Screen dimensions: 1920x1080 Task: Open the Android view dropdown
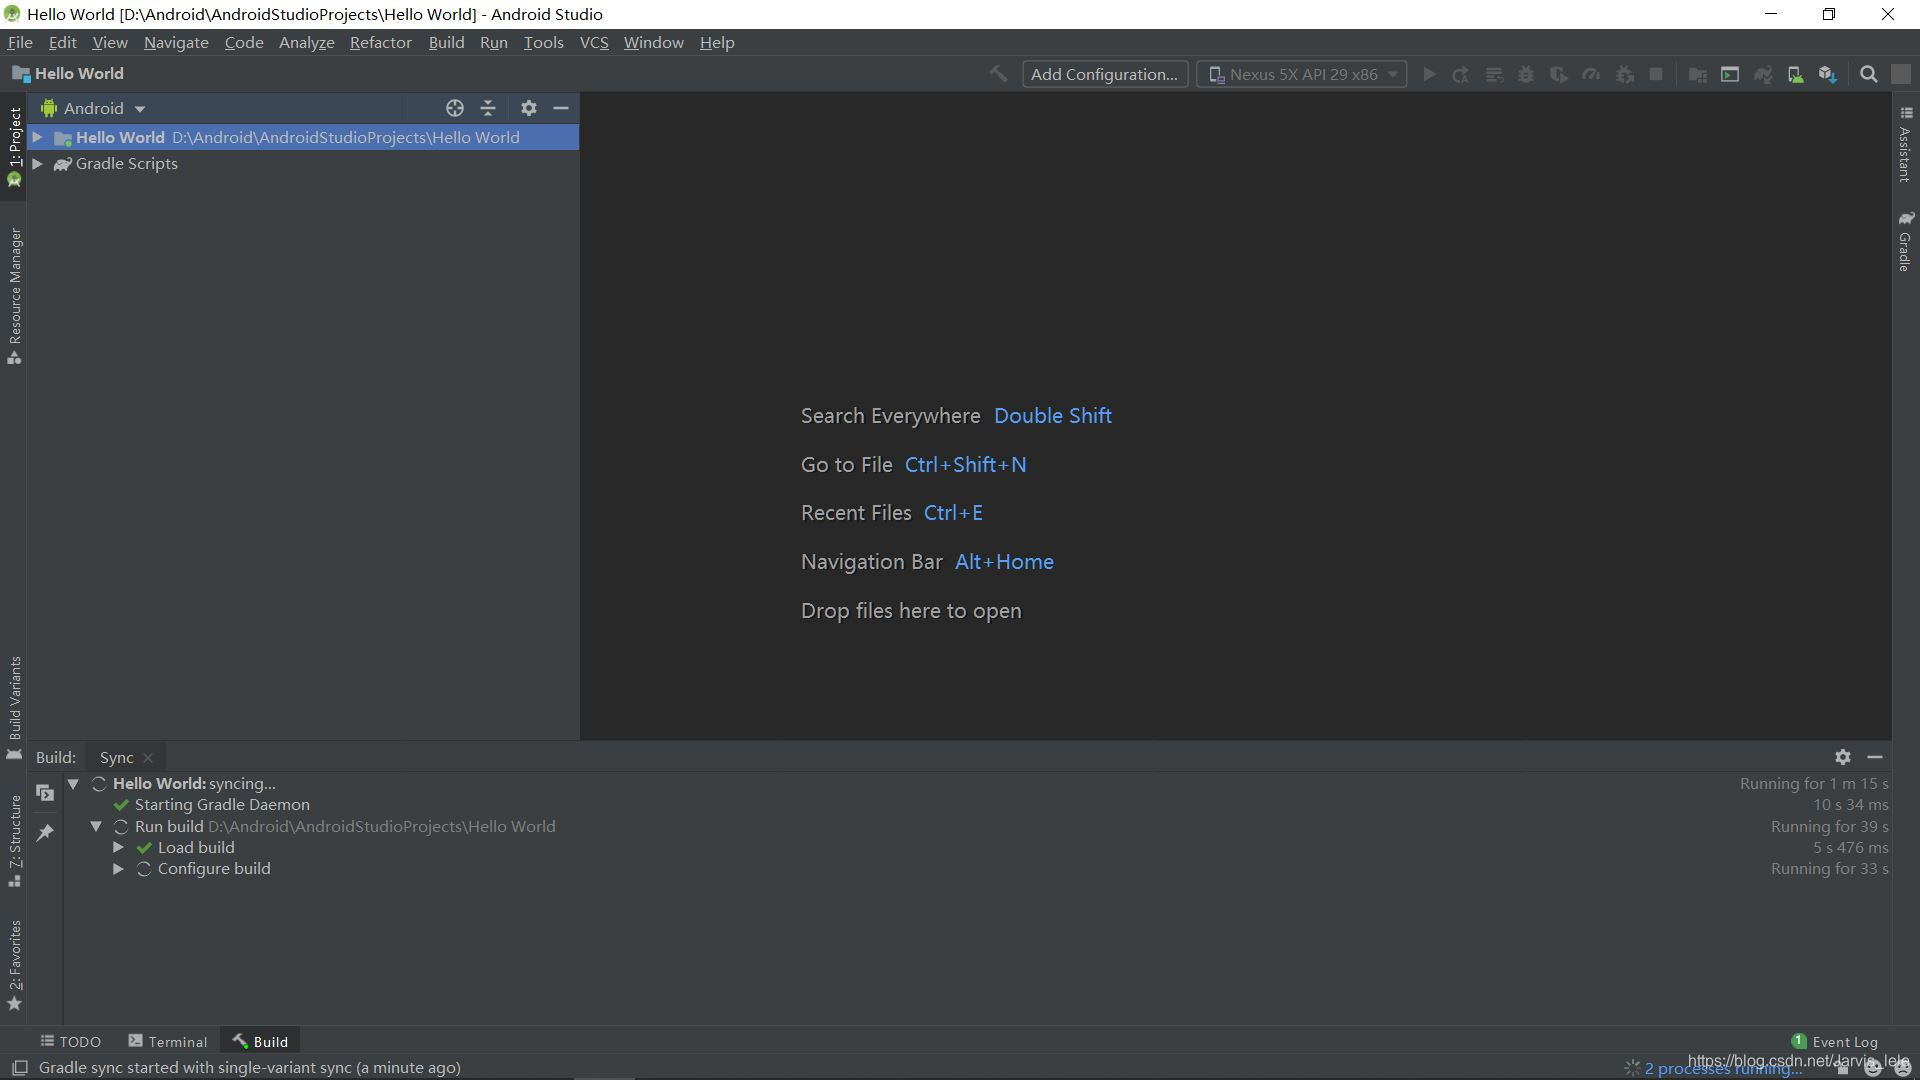click(x=94, y=108)
